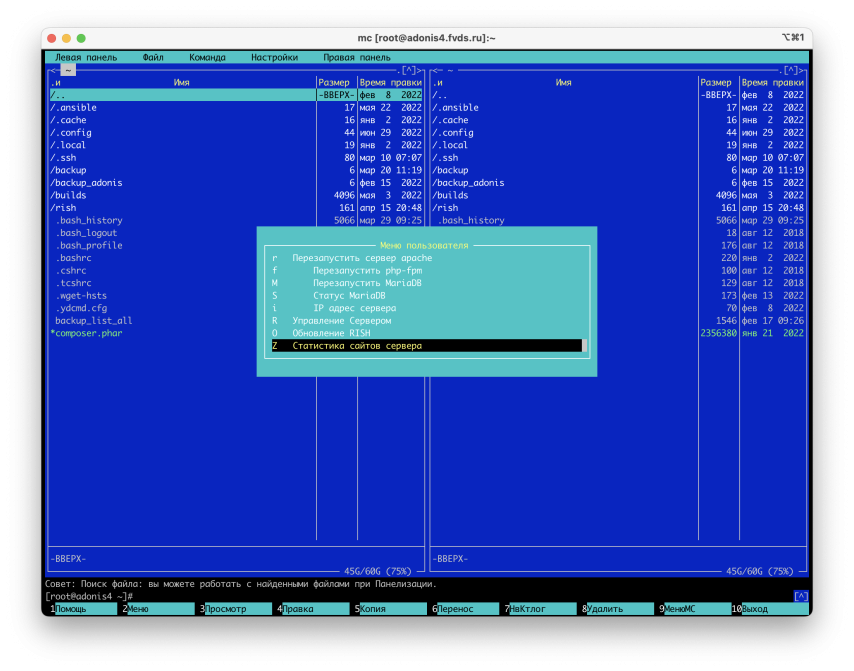Click left panel Имя column header
The width and height of the screenshot is (854, 671).
pyautogui.click(x=181, y=83)
